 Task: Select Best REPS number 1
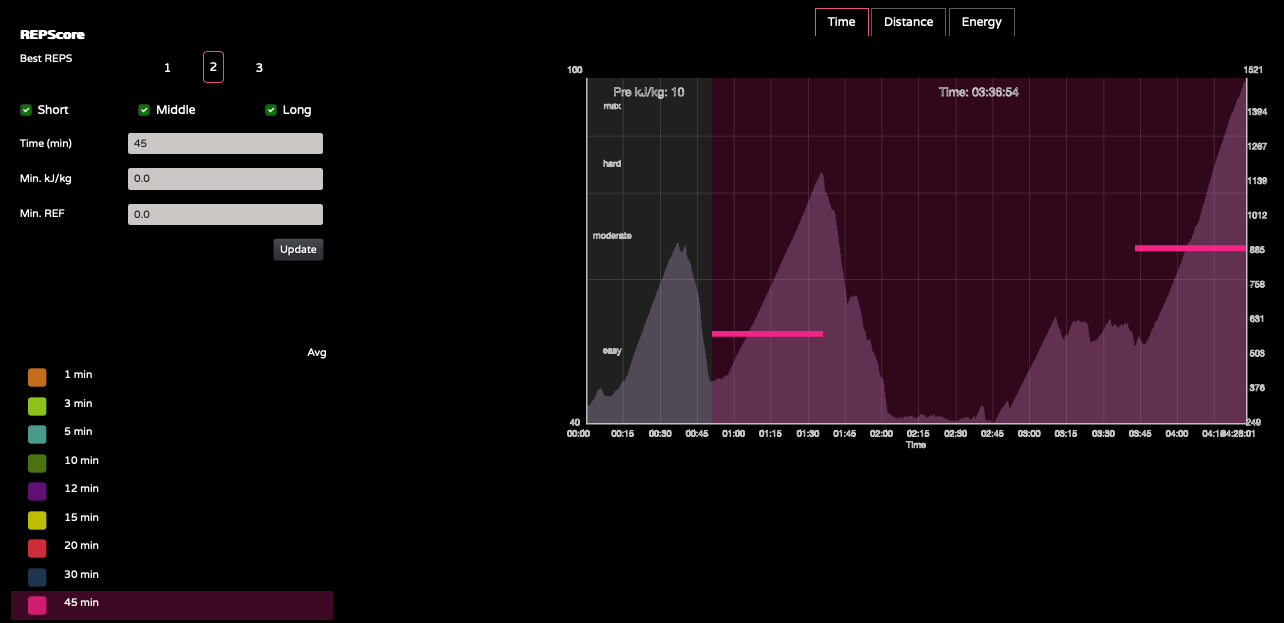tap(167, 68)
